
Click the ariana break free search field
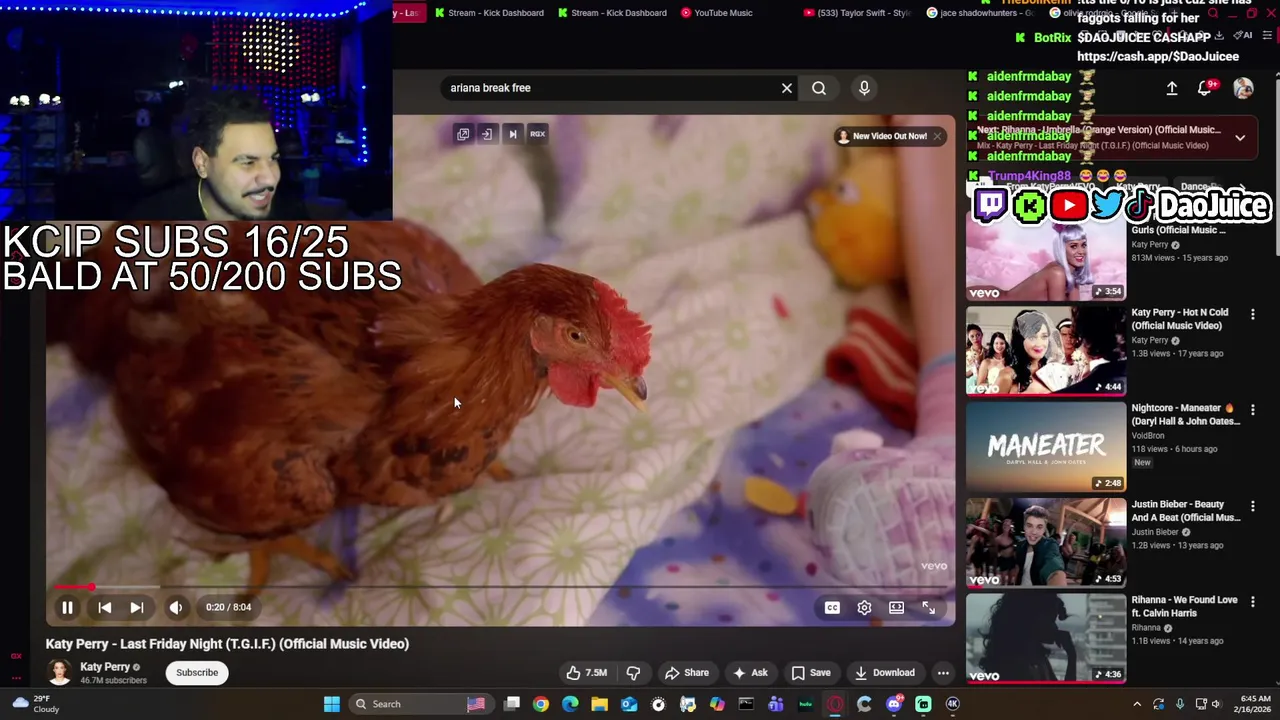(610, 88)
